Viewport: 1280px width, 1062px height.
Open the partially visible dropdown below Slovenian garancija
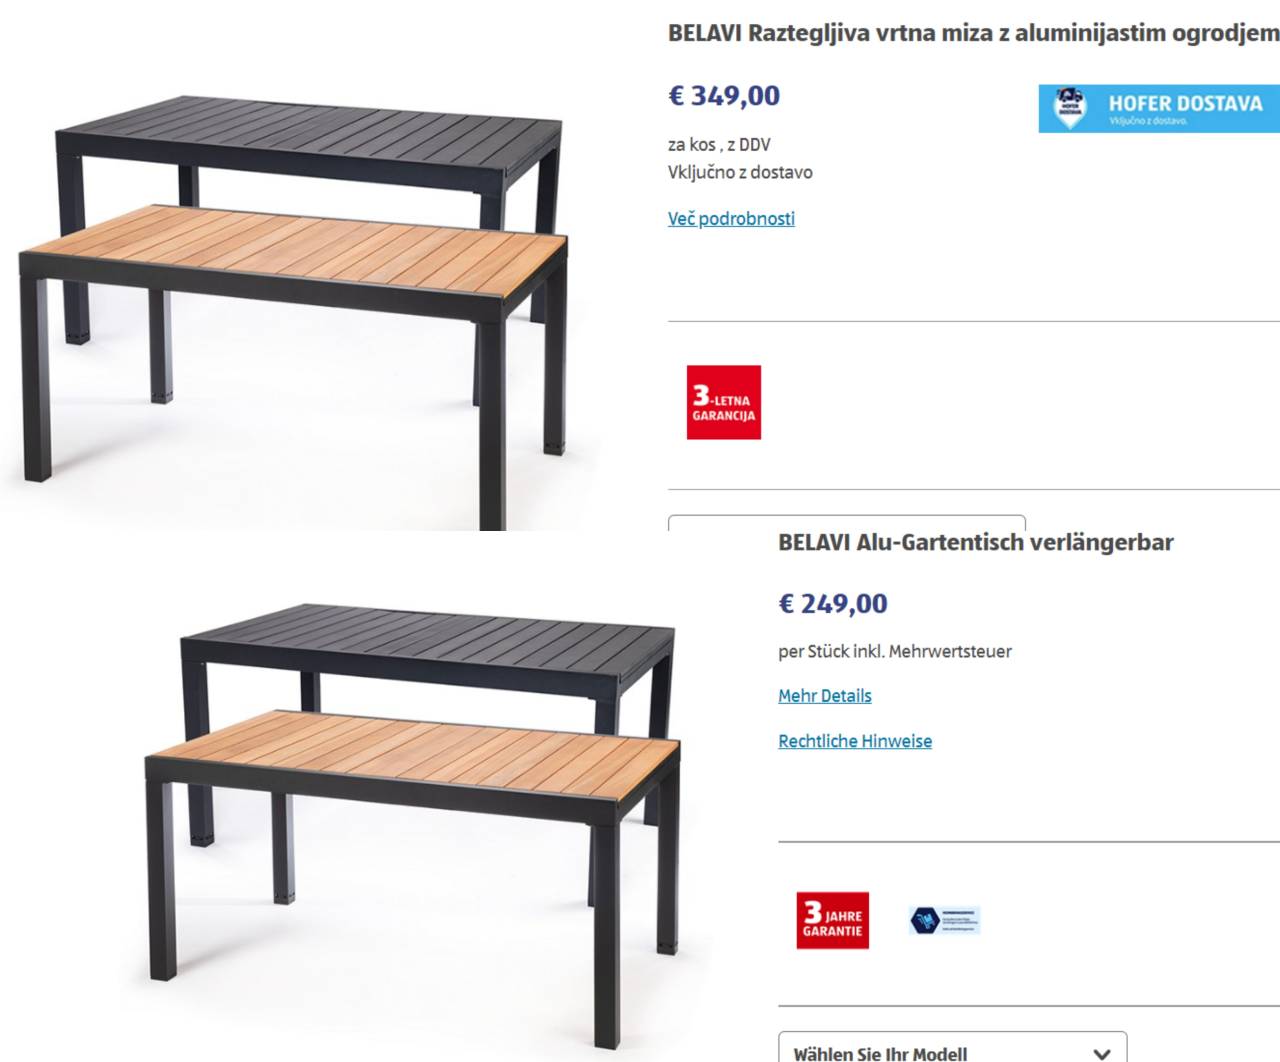pos(847,523)
